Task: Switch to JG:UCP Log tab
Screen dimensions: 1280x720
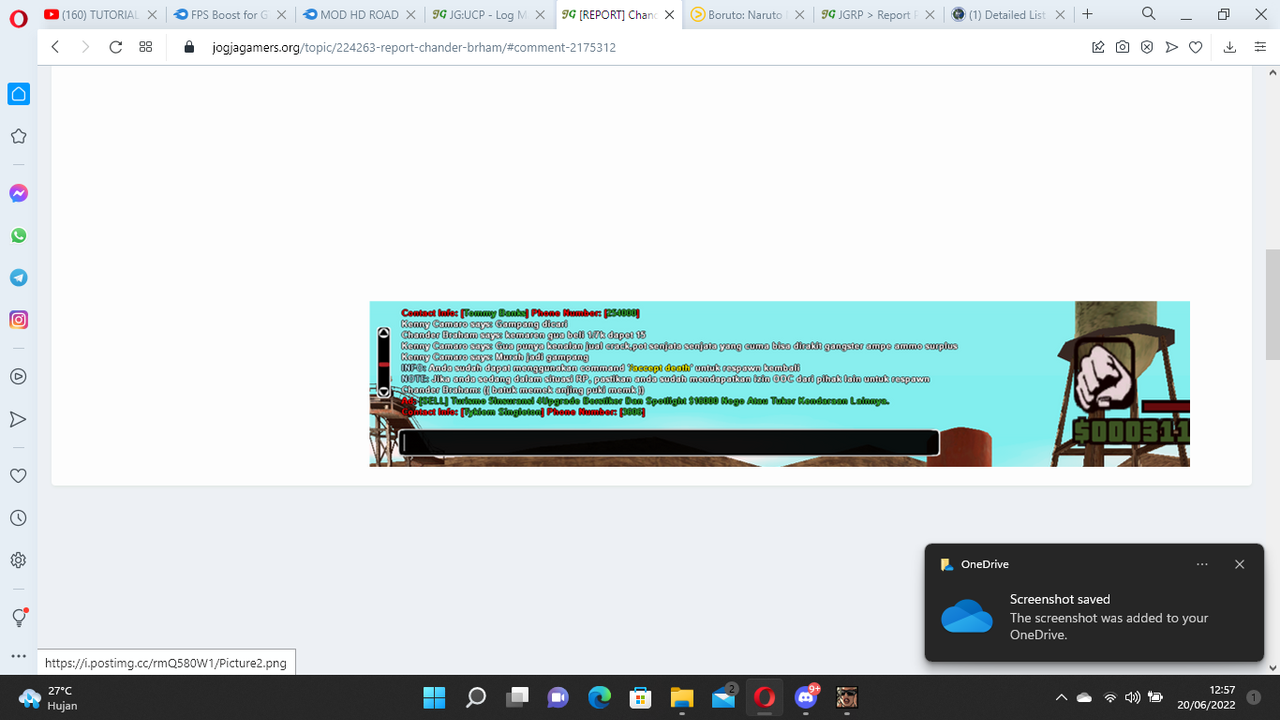Action: tap(479, 15)
